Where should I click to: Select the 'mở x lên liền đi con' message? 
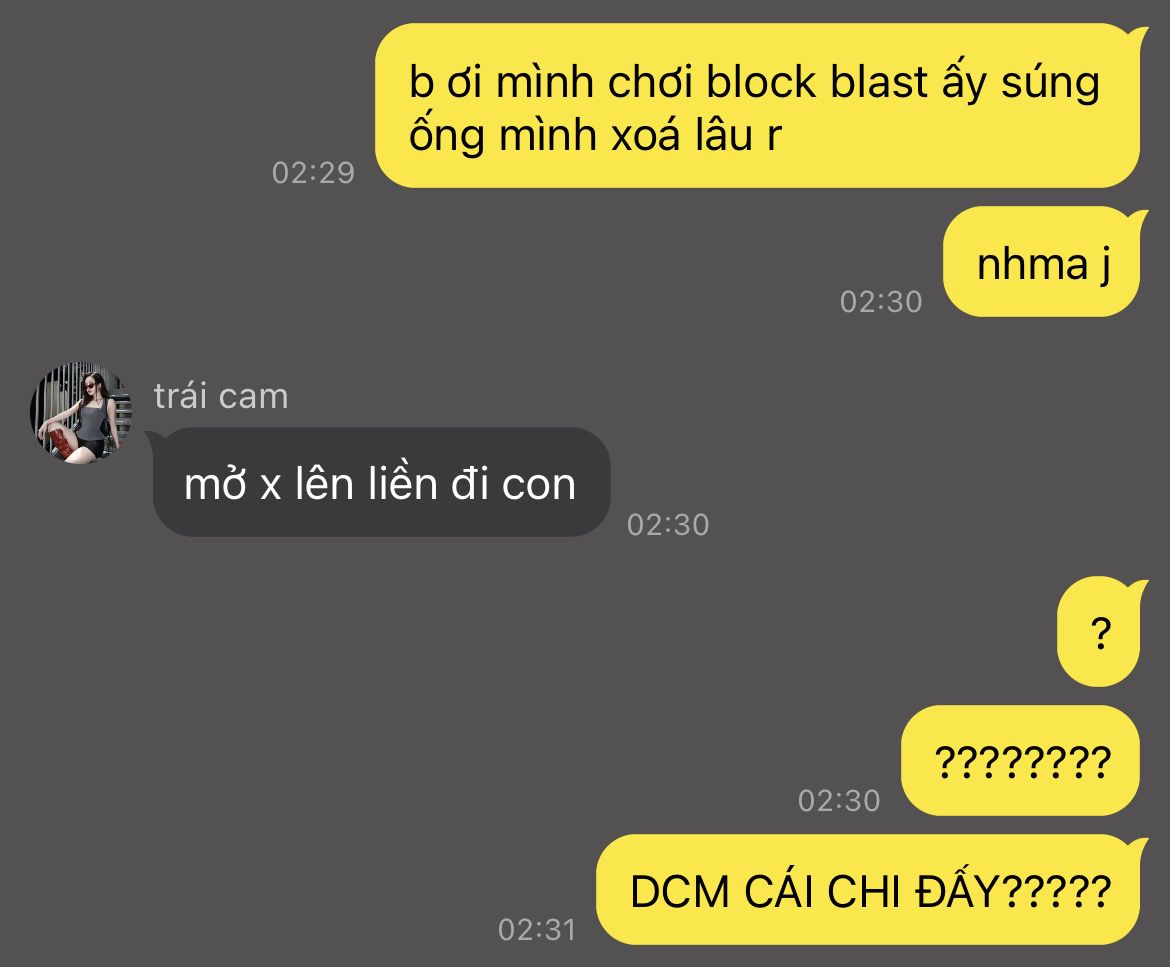381,482
